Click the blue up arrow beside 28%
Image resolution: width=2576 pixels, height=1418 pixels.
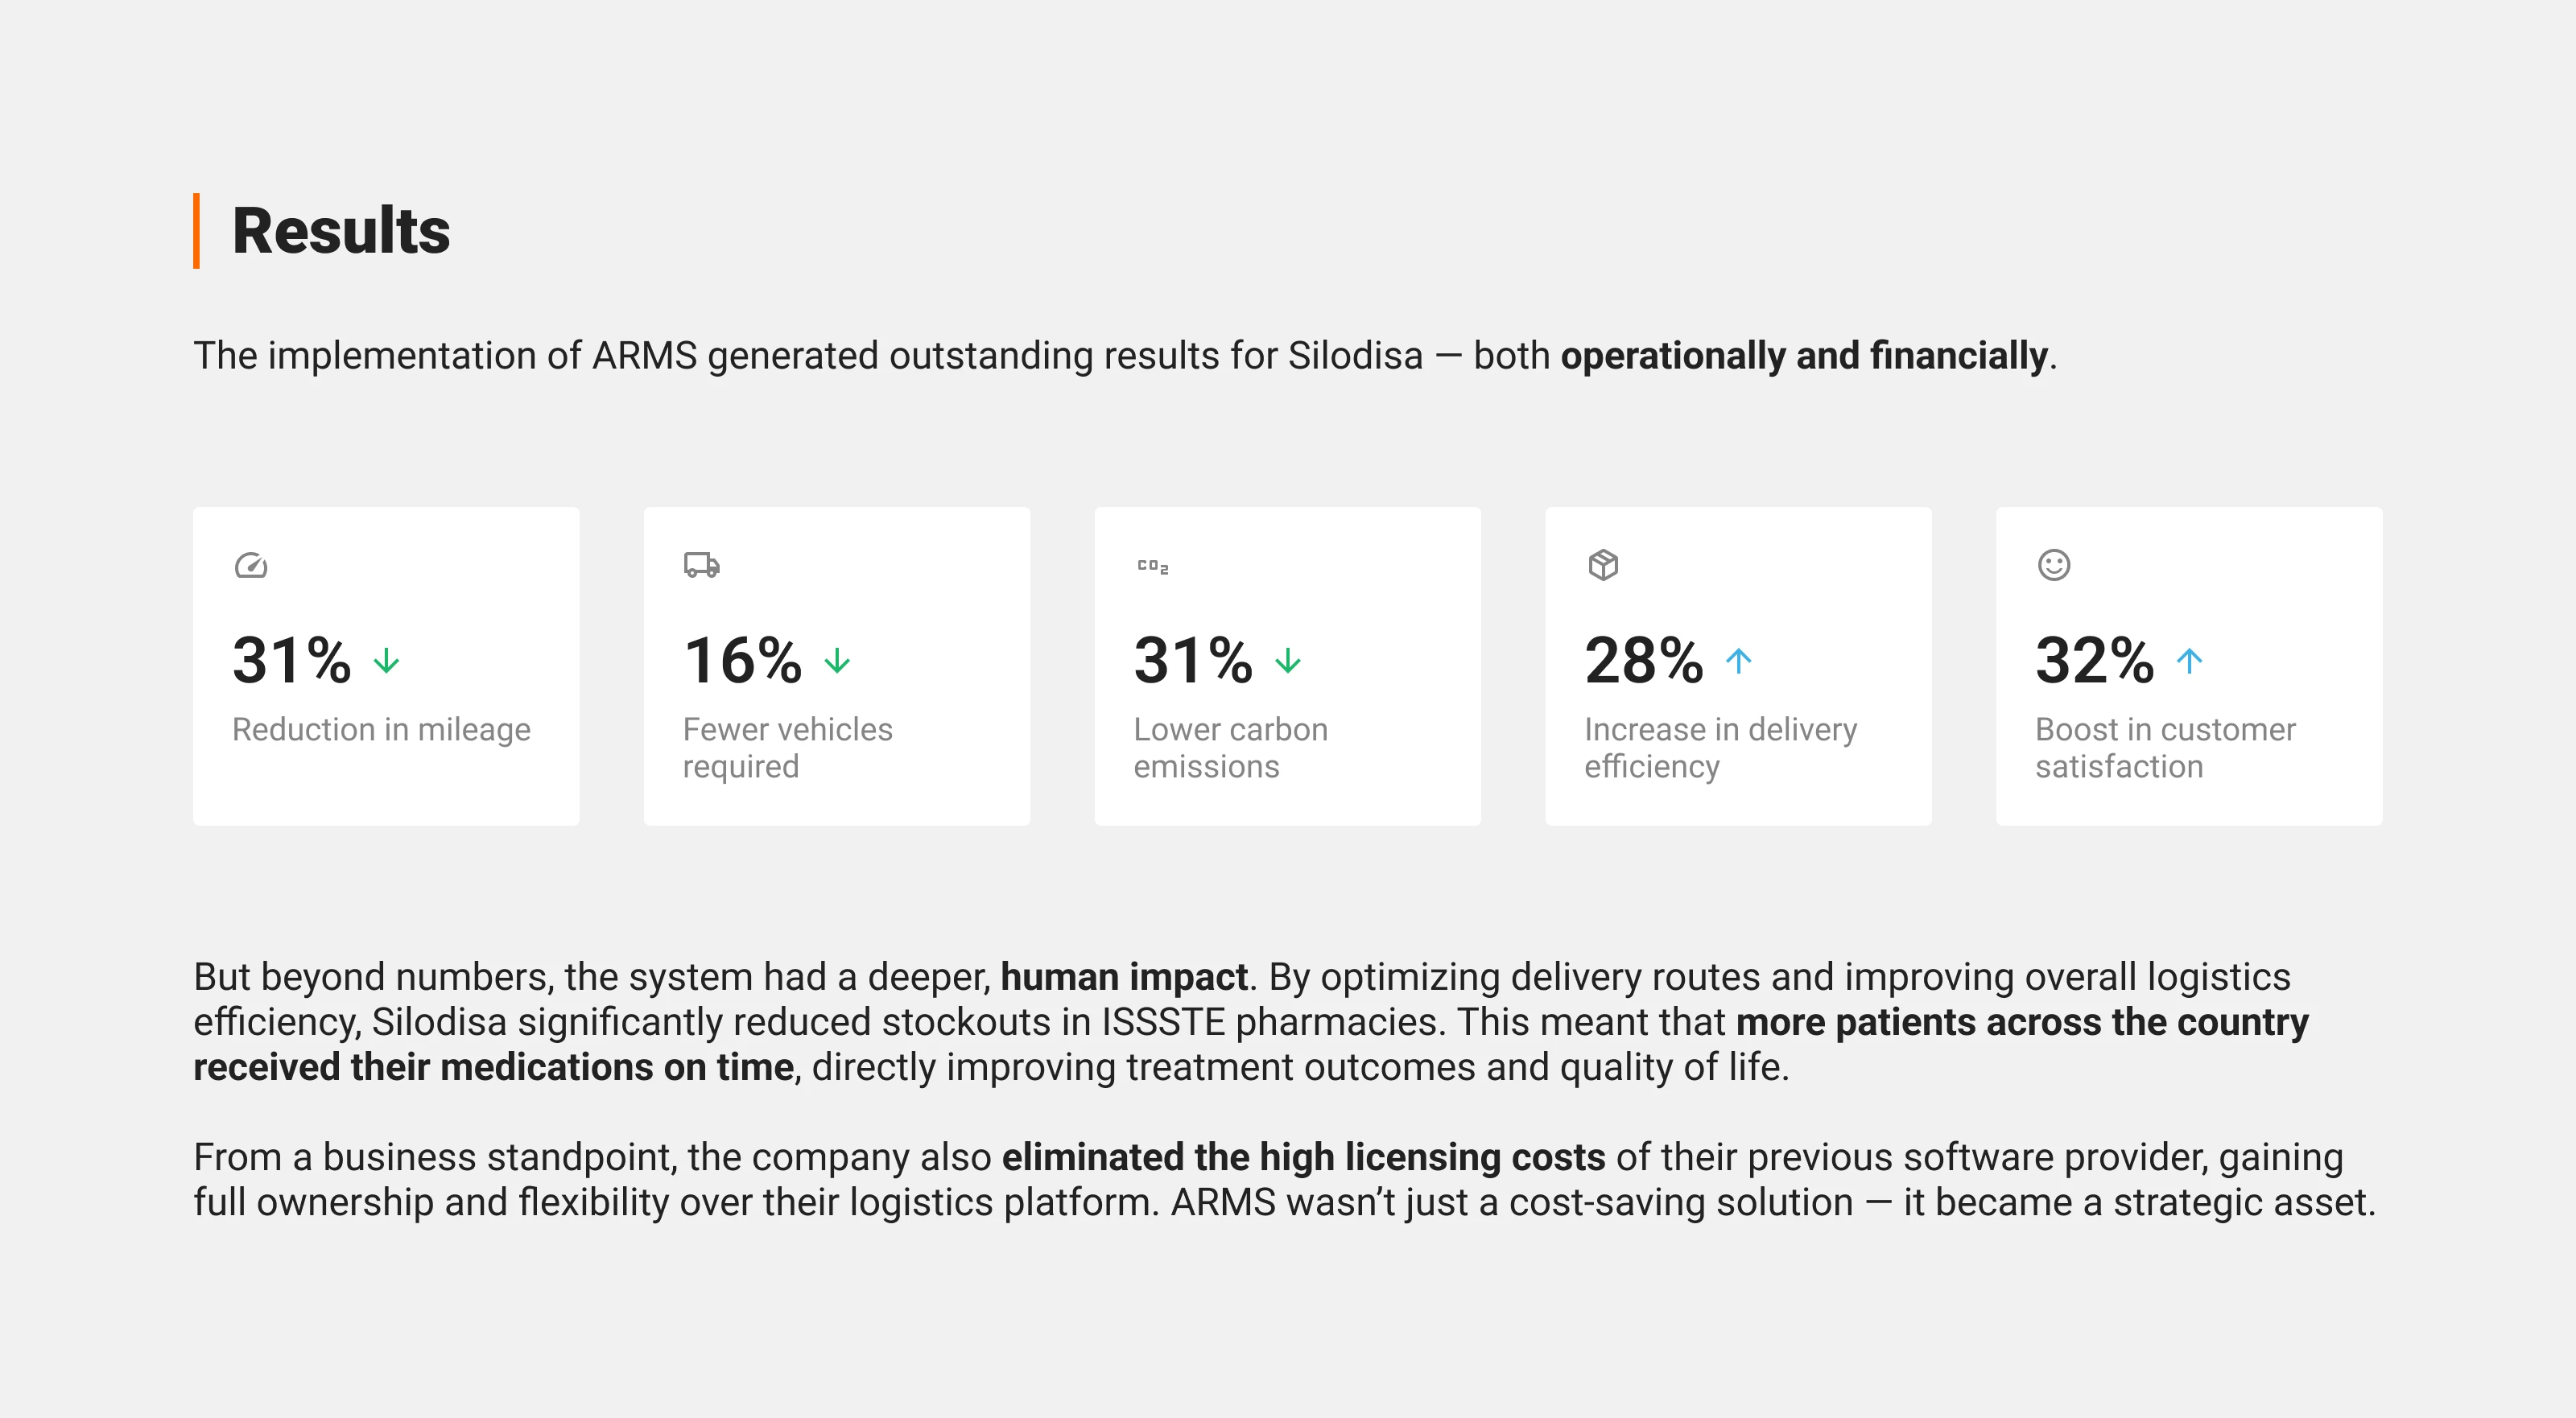coord(1739,661)
